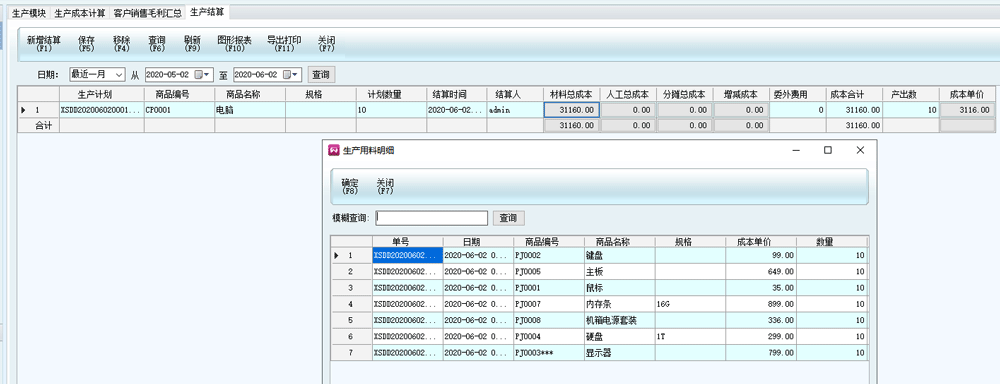Click 关闭 (F7) in main toolbar

327,43
